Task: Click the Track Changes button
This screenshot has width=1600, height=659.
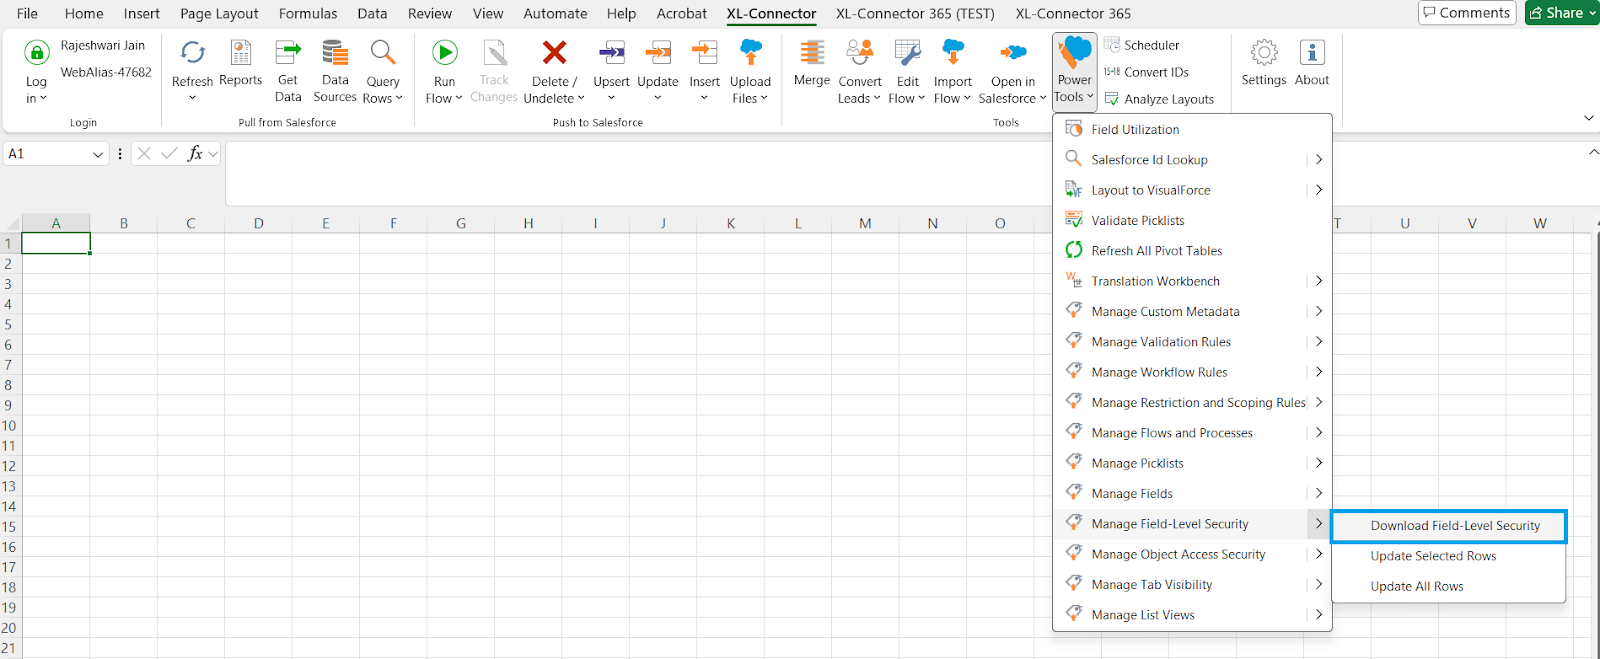Action: click(494, 71)
